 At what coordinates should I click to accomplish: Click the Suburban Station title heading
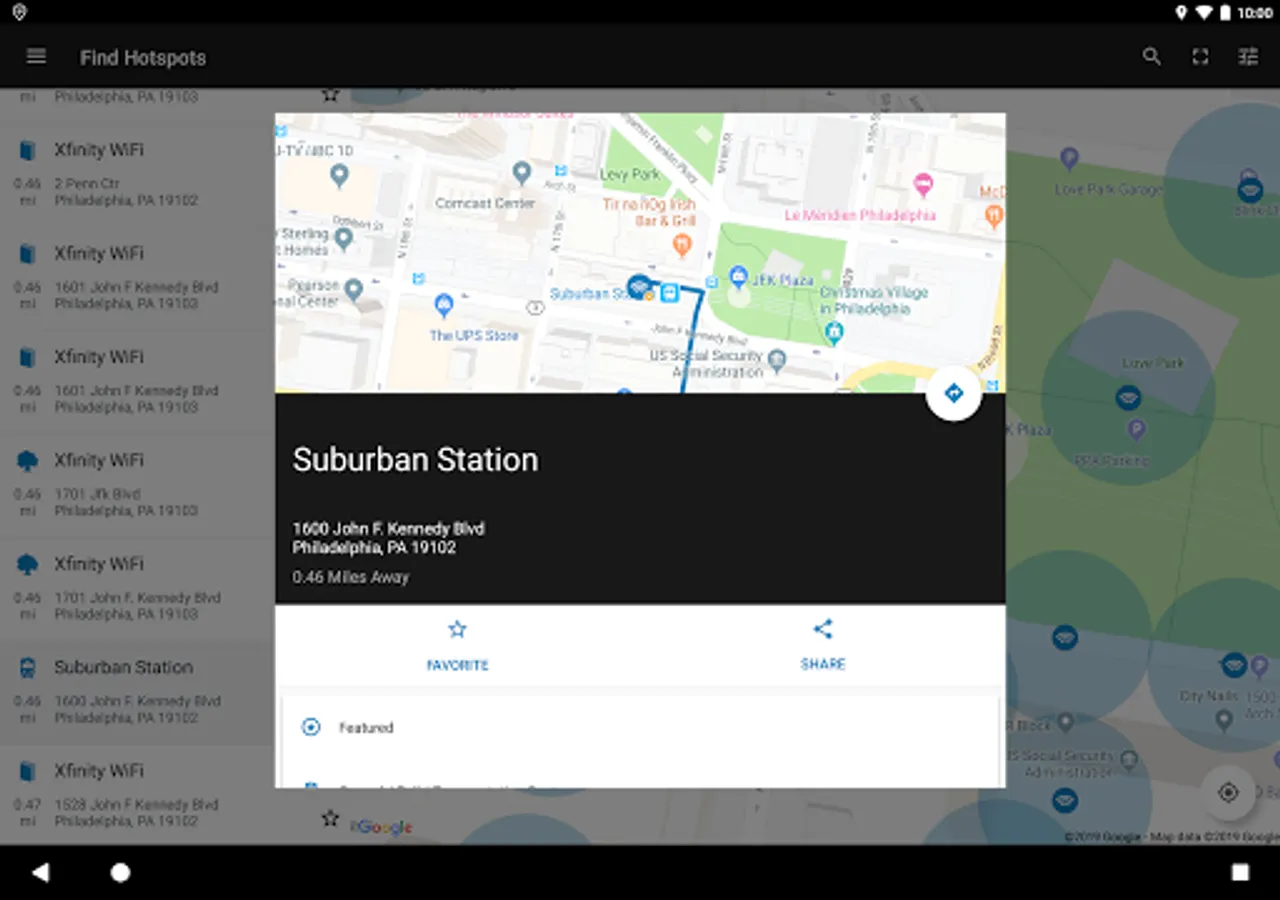click(415, 460)
